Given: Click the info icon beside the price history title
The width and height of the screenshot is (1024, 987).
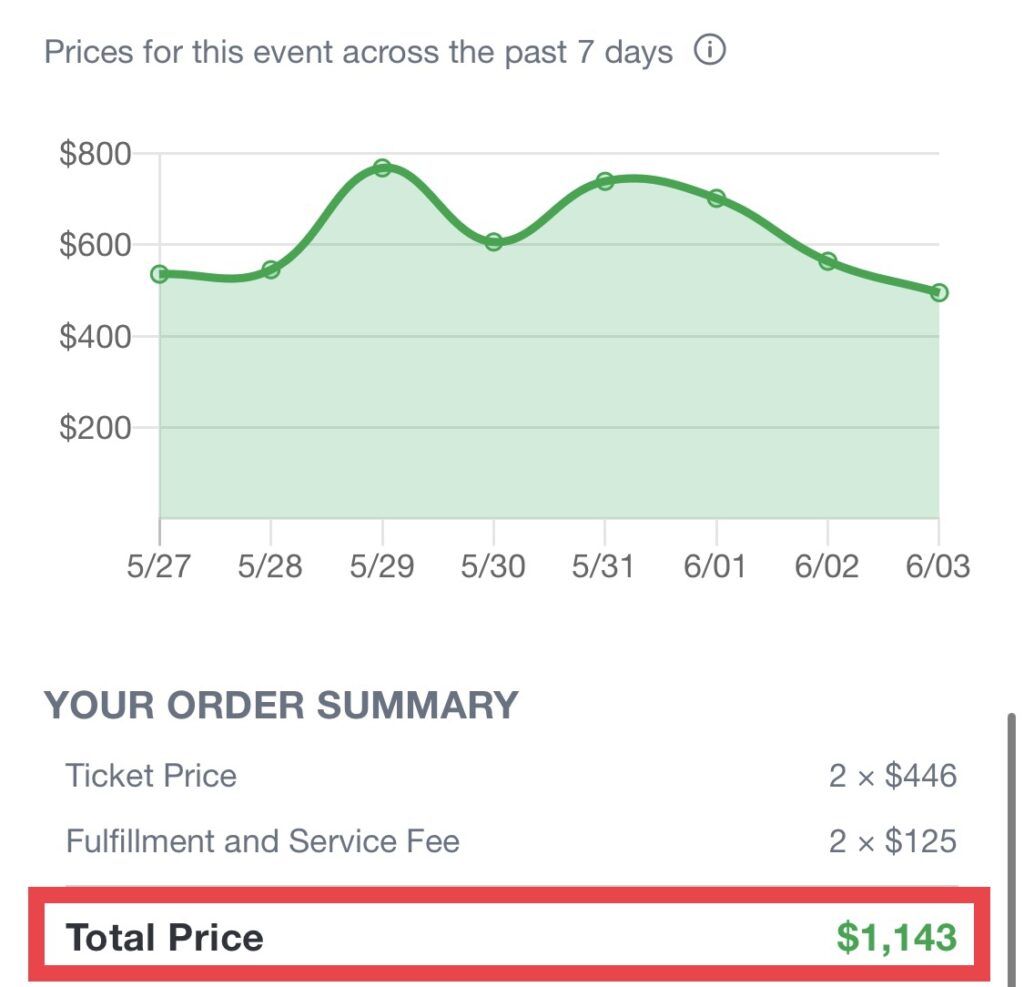Looking at the screenshot, I should tap(709, 51).
